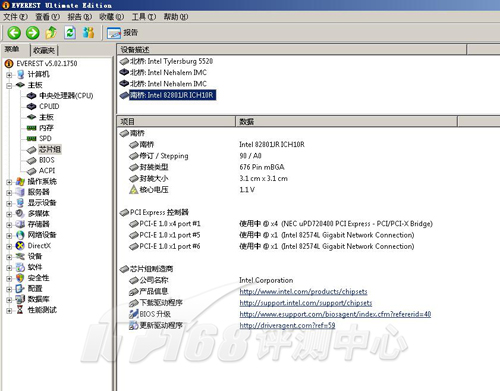Click the 报告 report toolbar button

click(122, 33)
